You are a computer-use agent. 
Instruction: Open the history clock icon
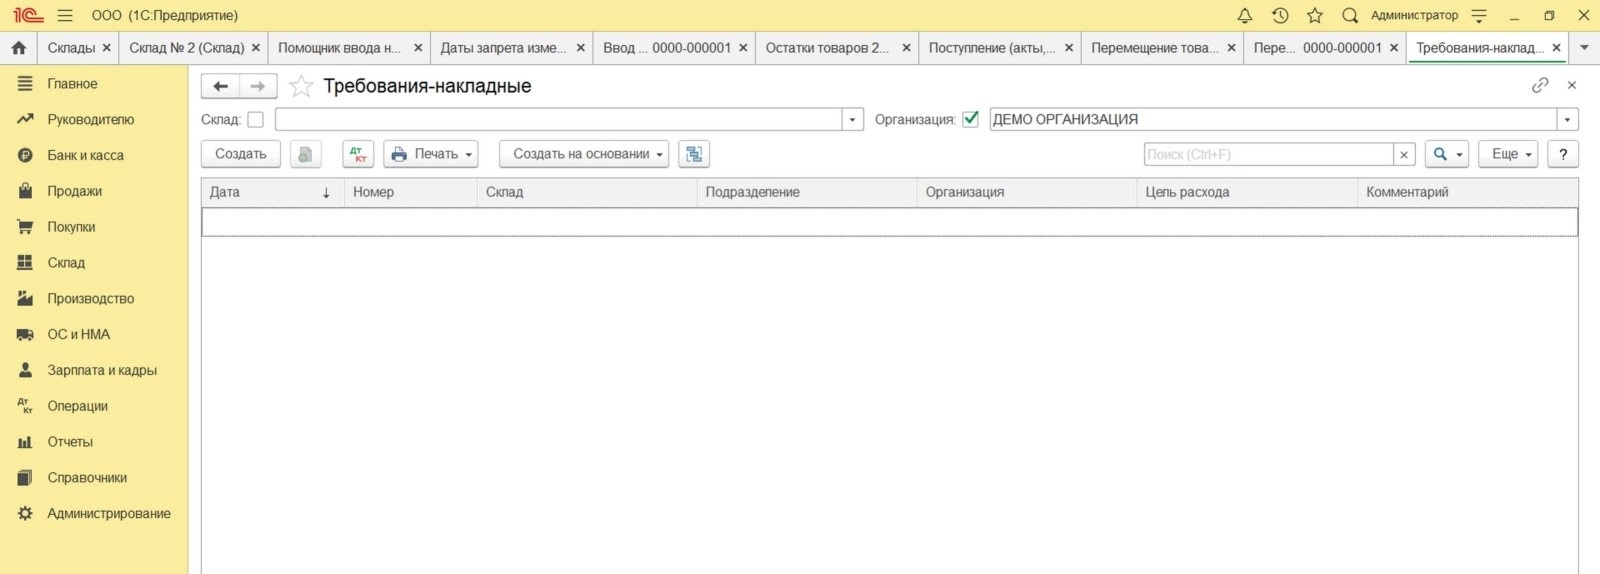(x=1280, y=15)
